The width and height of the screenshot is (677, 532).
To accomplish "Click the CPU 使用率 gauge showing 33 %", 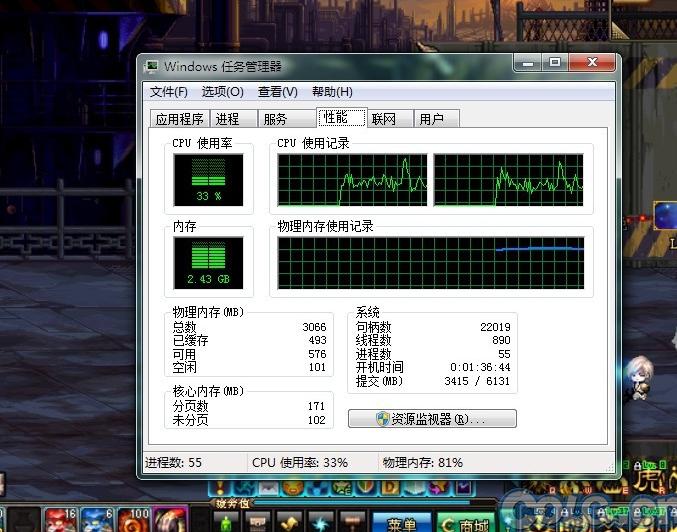I will [x=209, y=180].
